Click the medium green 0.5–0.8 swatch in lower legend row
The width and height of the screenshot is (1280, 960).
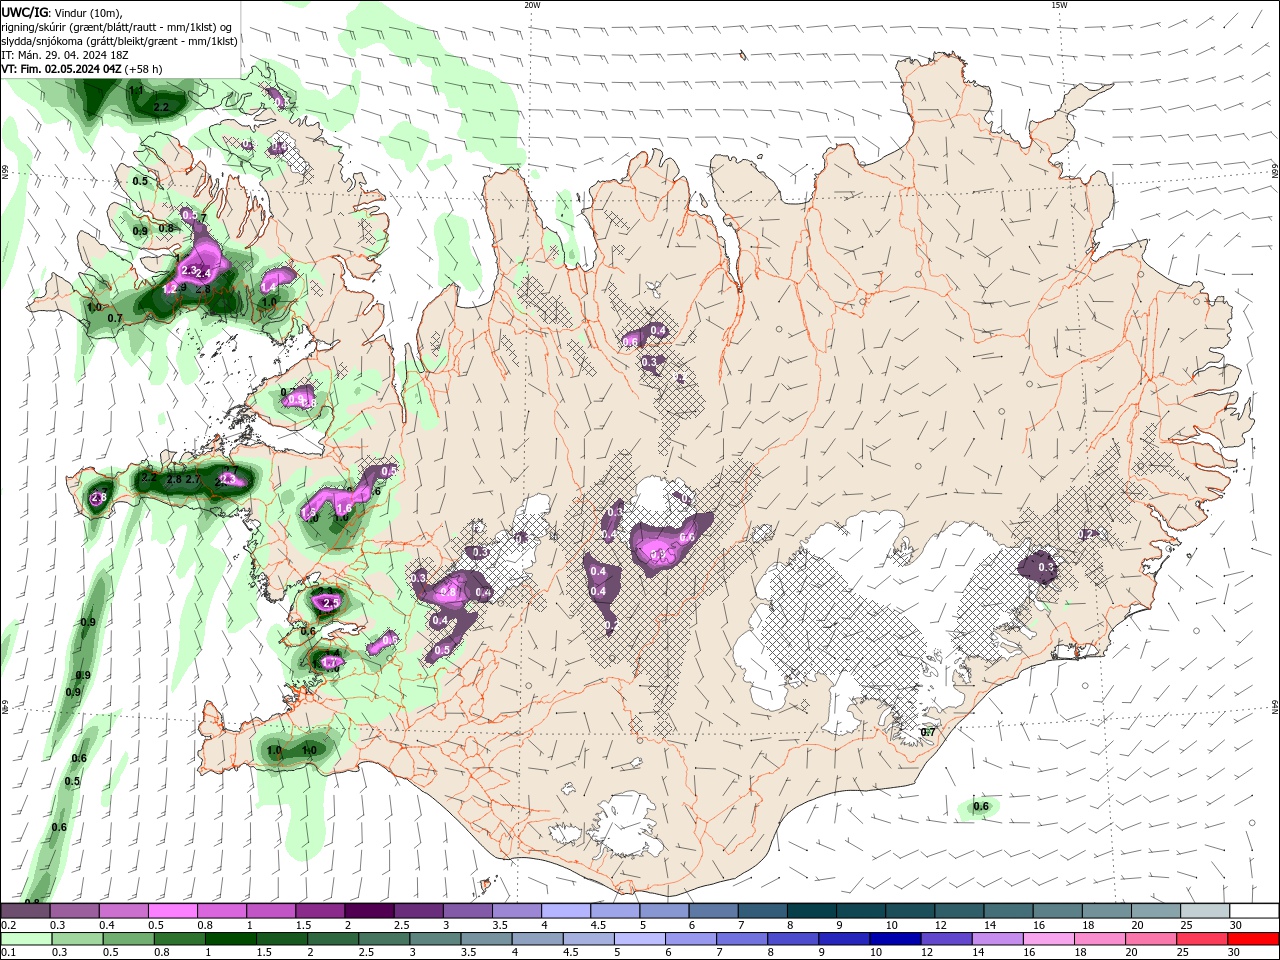click(x=128, y=939)
